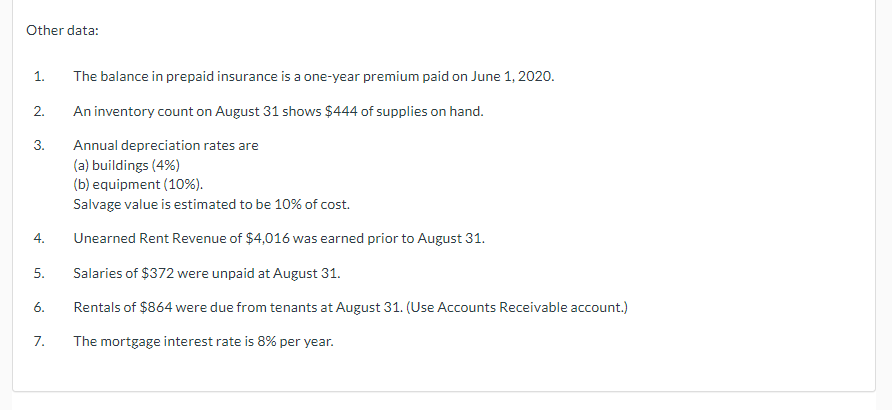Click the $864 rentals amount
The width and height of the screenshot is (892, 410).
pyautogui.click(x=156, y=308)
